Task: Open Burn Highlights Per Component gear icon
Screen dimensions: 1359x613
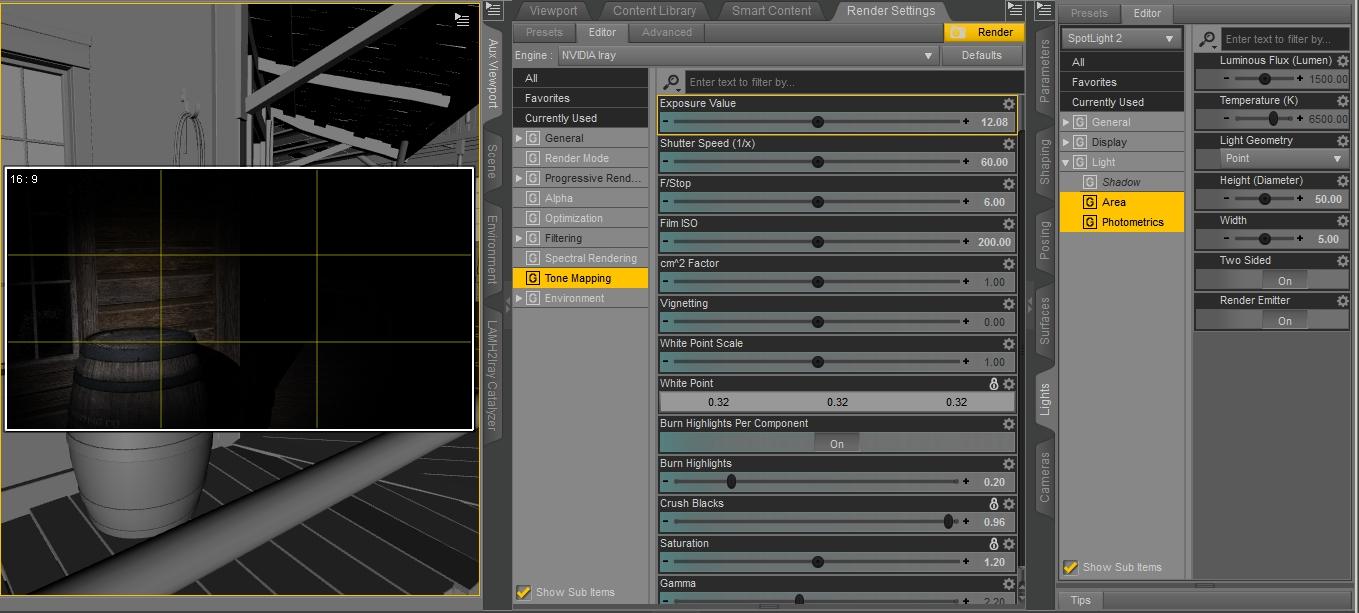Action: tap(1008, 424)
